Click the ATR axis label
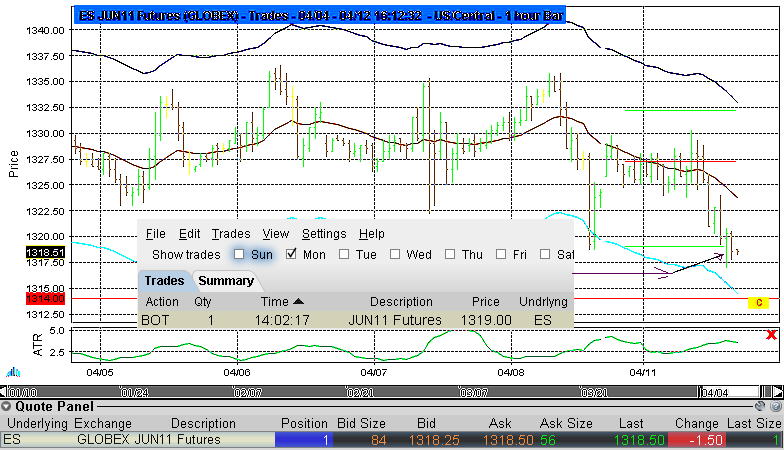 (x=38, y=345)
